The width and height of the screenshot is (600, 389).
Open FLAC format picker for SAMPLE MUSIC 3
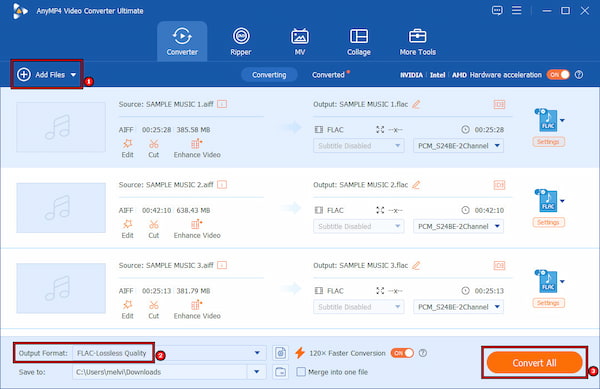pos(550,281)
